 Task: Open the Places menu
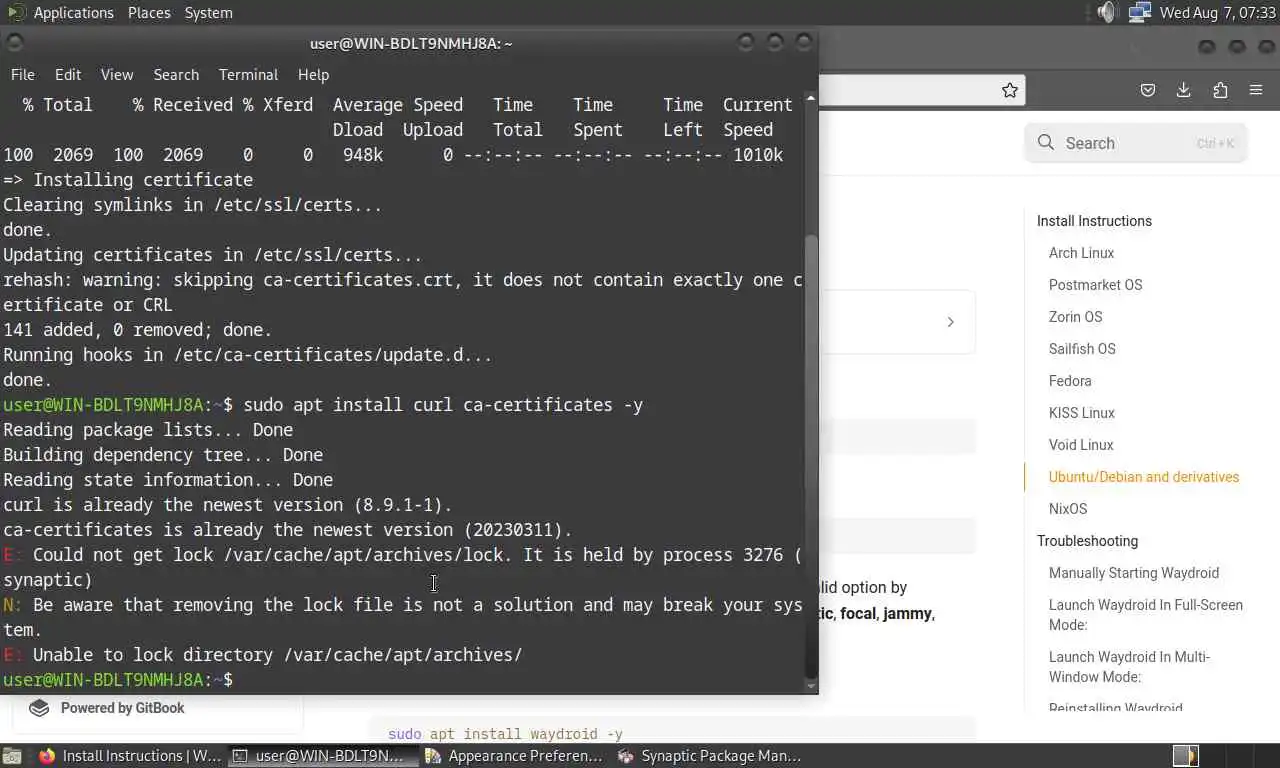[149, 13]
